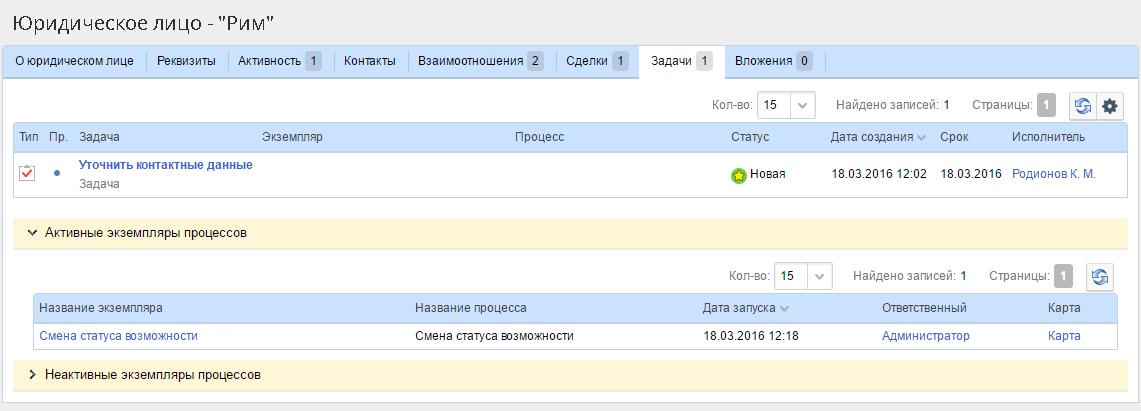Image resolution: width=1141 pixels, height=411 pixels.
Task: Collapse 'Активные экземпляры процессов' section
Action: pyautogui.click(x=33, y=233)
